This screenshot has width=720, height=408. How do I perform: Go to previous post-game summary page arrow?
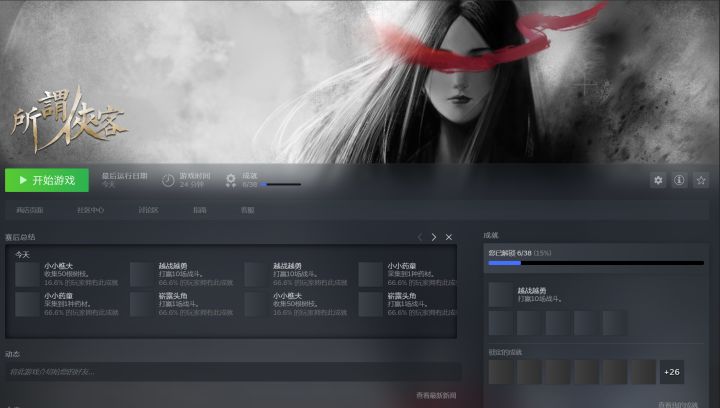[x=420, y=237]
